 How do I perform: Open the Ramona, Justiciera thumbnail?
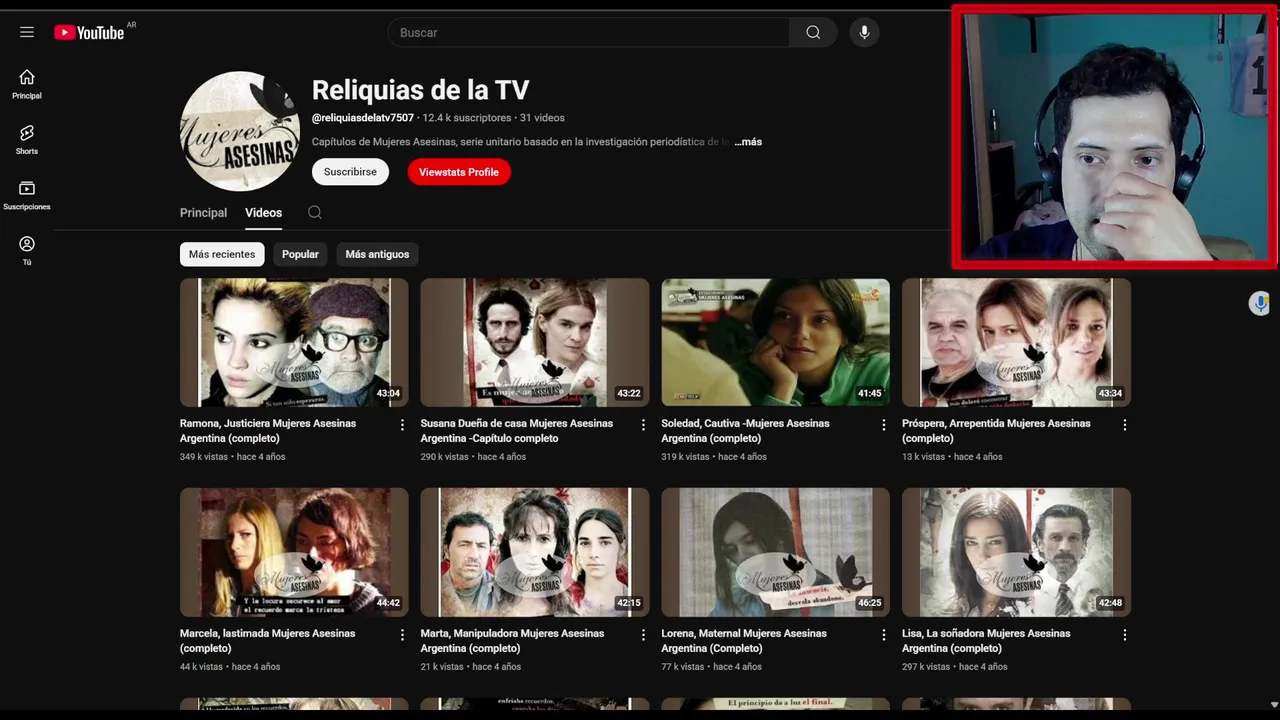[x=294, y=342]
